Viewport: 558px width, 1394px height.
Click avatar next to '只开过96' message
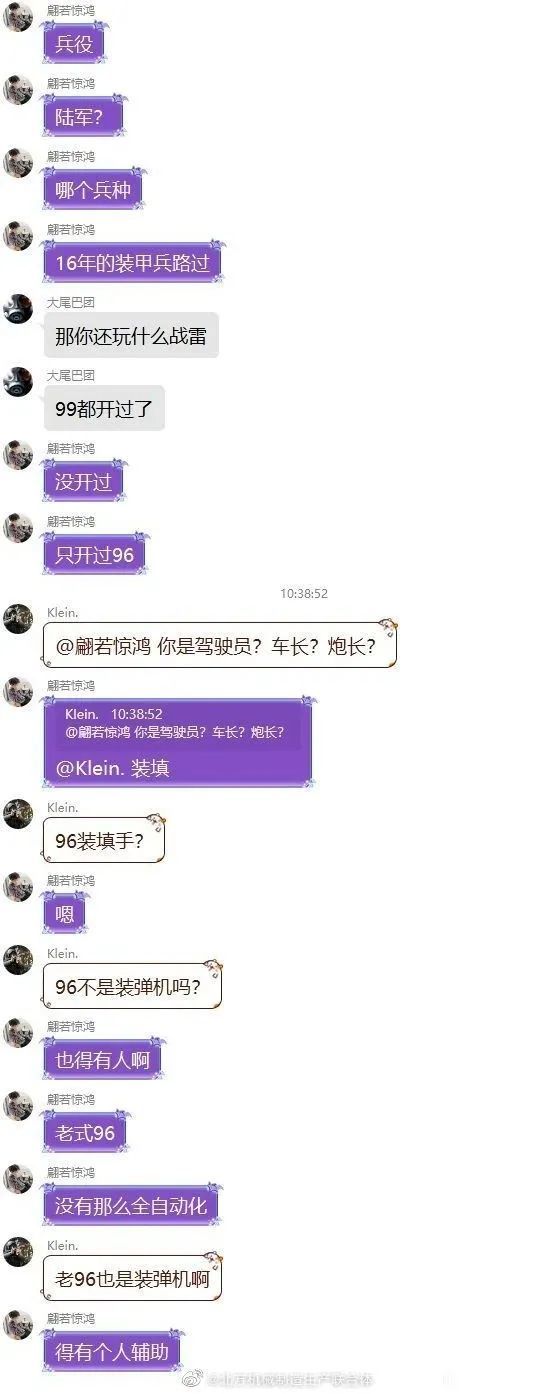[18, 528]
